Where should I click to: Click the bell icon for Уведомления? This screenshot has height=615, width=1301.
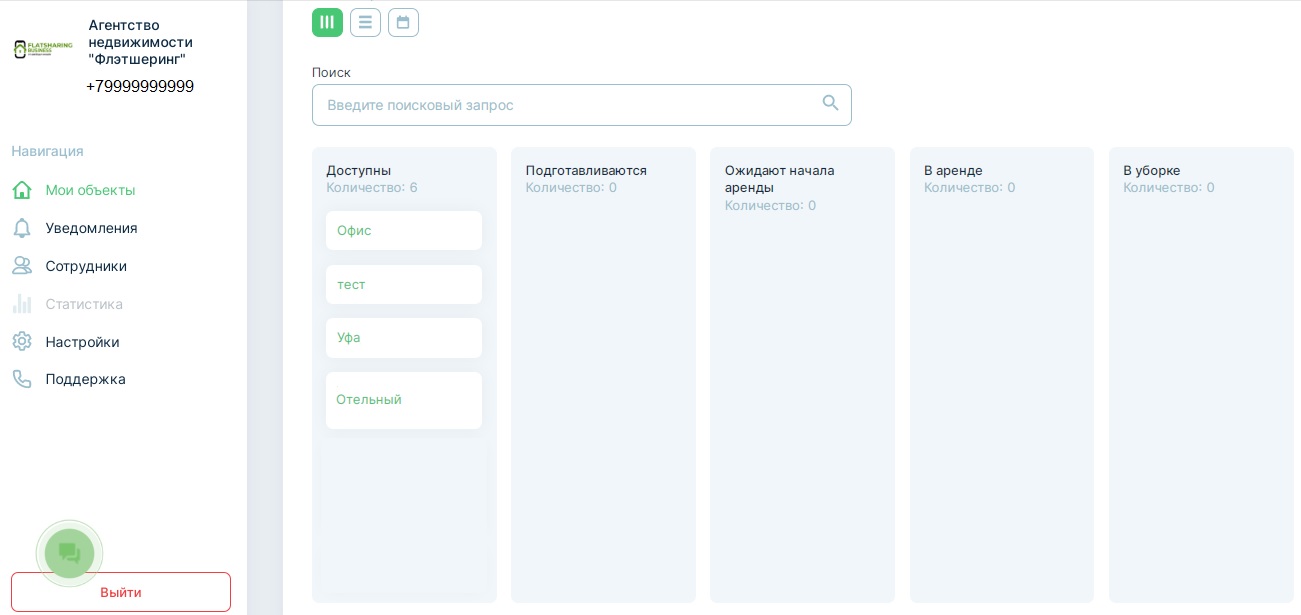[22, 228]
